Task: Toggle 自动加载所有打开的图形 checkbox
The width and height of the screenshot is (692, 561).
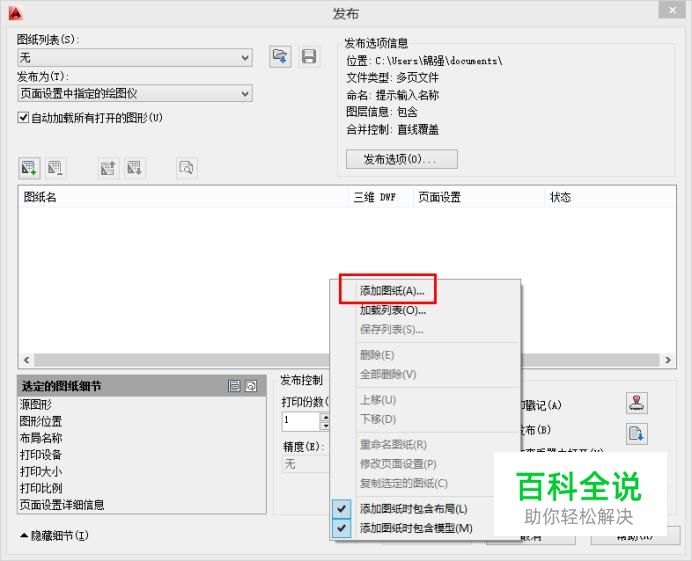Action: (x=23, y=118)
